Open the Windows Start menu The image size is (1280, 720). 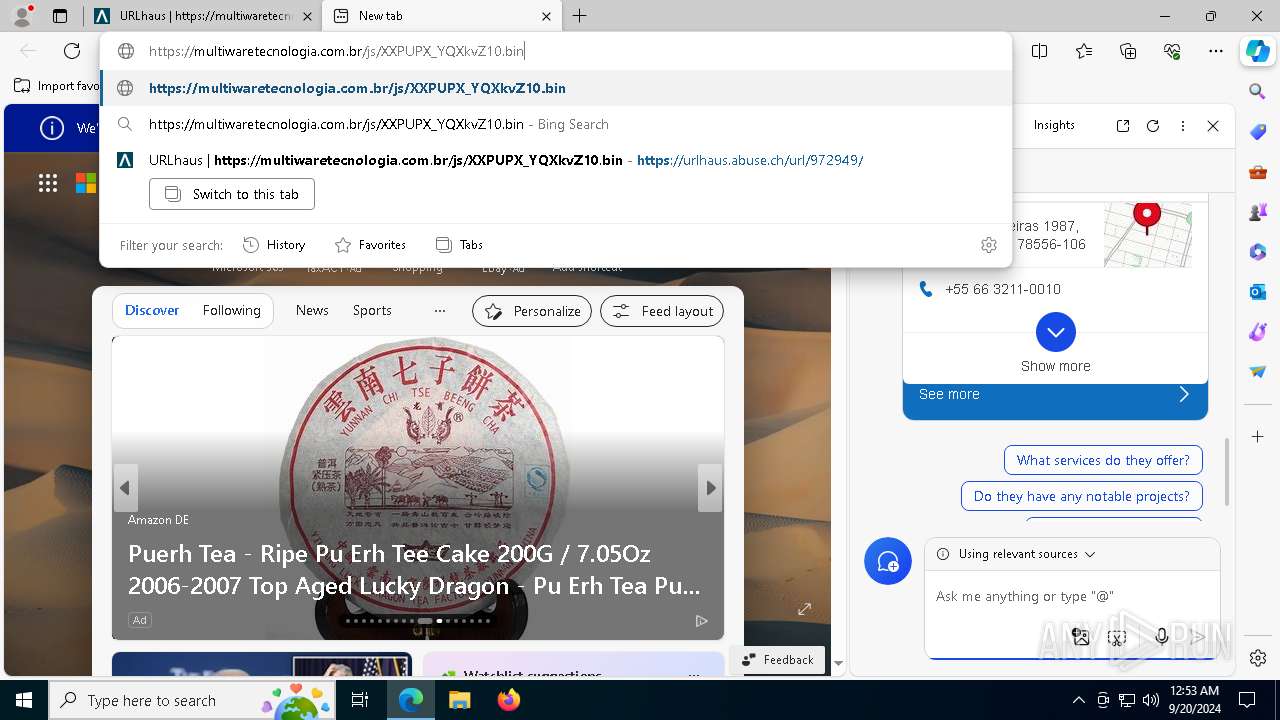tap(24, 700)
